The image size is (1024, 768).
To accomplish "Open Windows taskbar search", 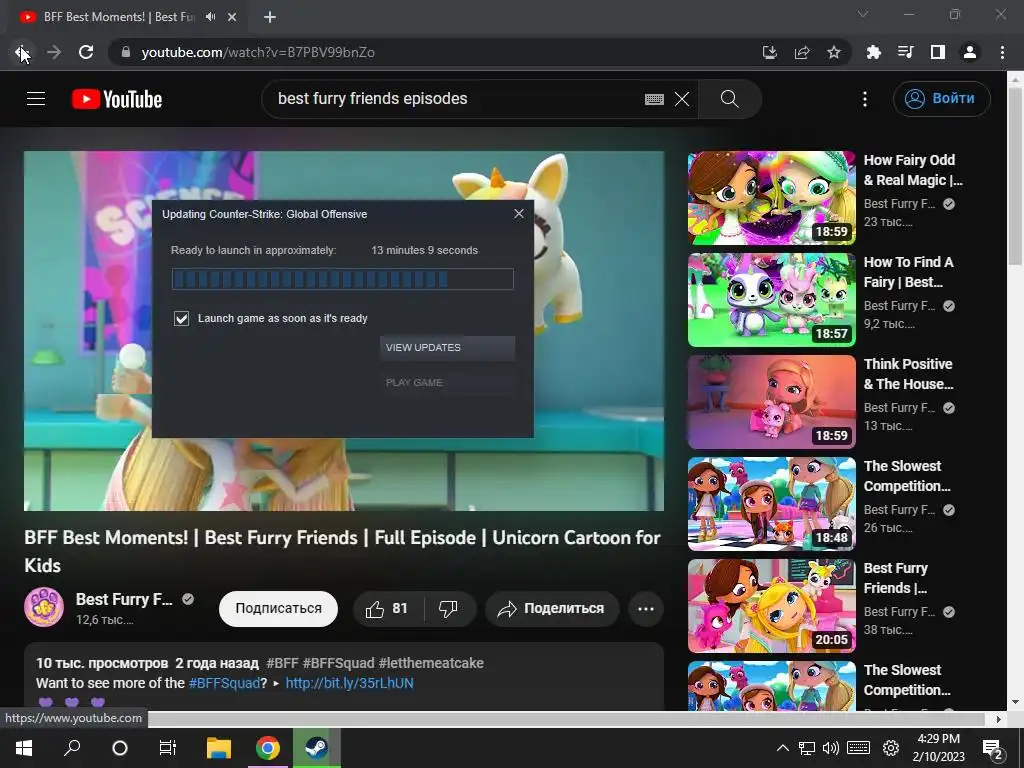I will click(x=72, y=748).
